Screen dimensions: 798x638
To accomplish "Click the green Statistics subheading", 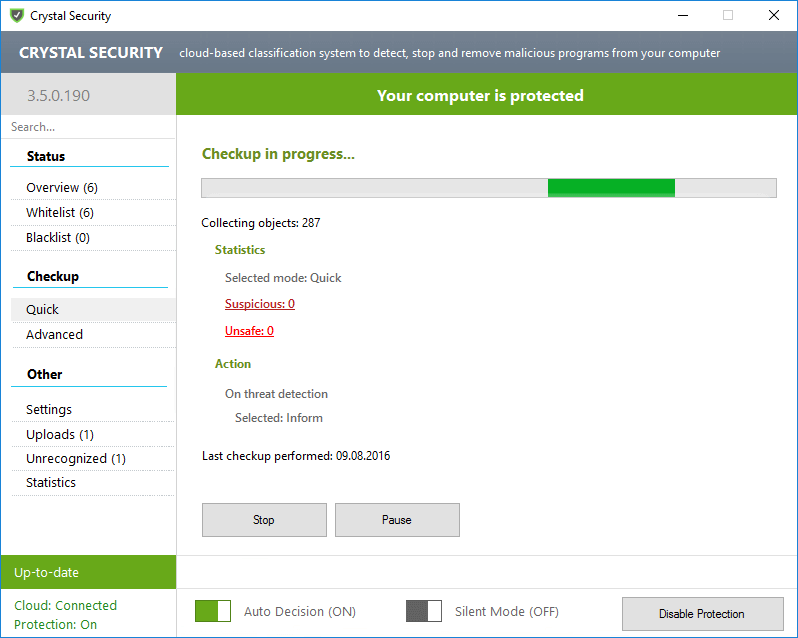I will pyautogui.click(x=240, y=250).
